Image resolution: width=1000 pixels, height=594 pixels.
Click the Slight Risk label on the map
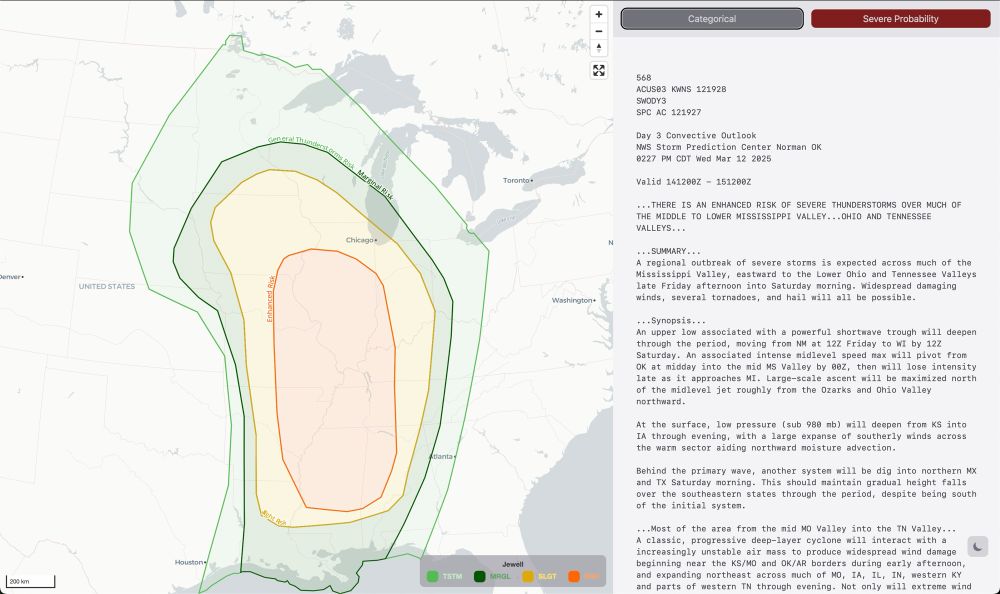[x=273, y=518]
